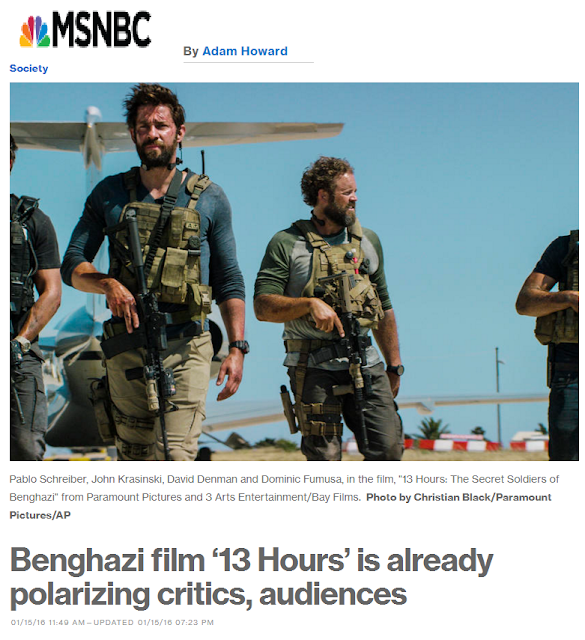This screenshot has height=640, width=585.
Task: Open the MSNBC wordmark home link
Action: [101, 29]
